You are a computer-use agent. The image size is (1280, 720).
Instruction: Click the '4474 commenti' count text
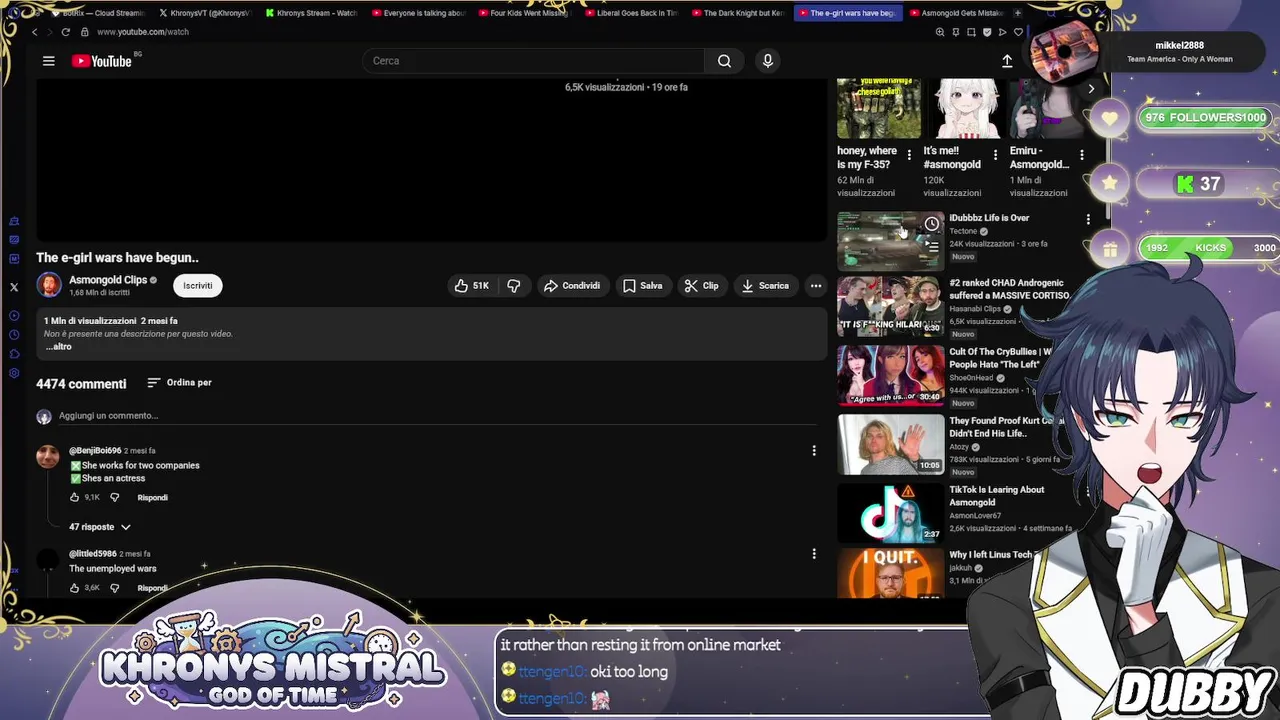pos(81,384)
